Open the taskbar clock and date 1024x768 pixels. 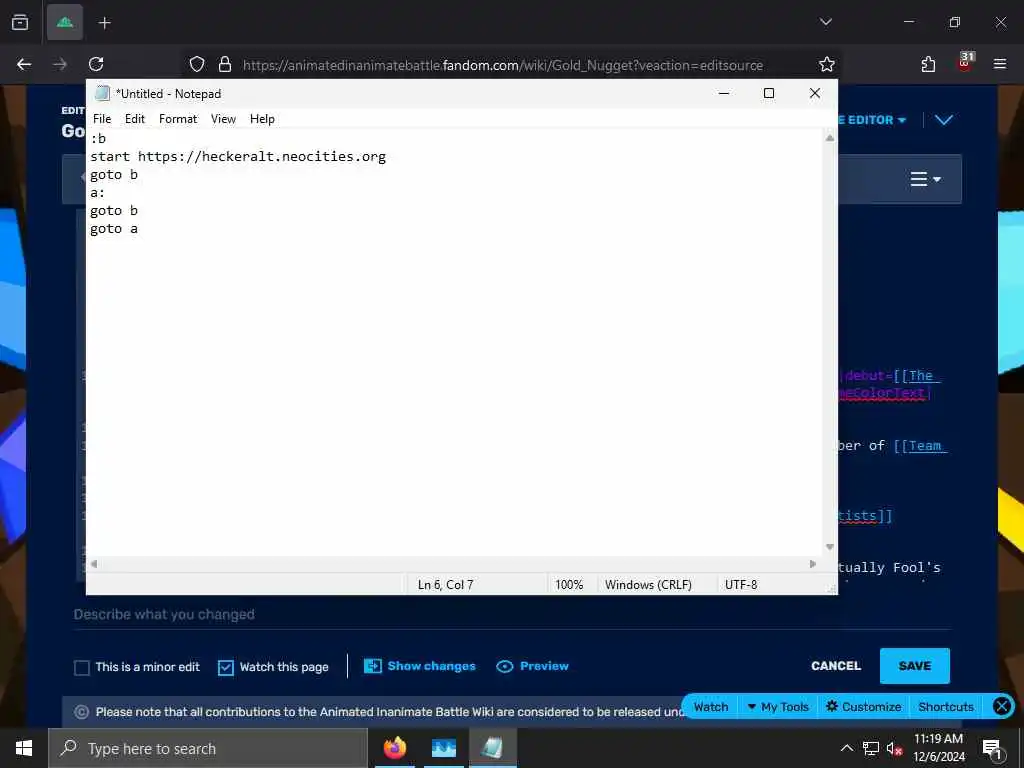coord(938,748)
